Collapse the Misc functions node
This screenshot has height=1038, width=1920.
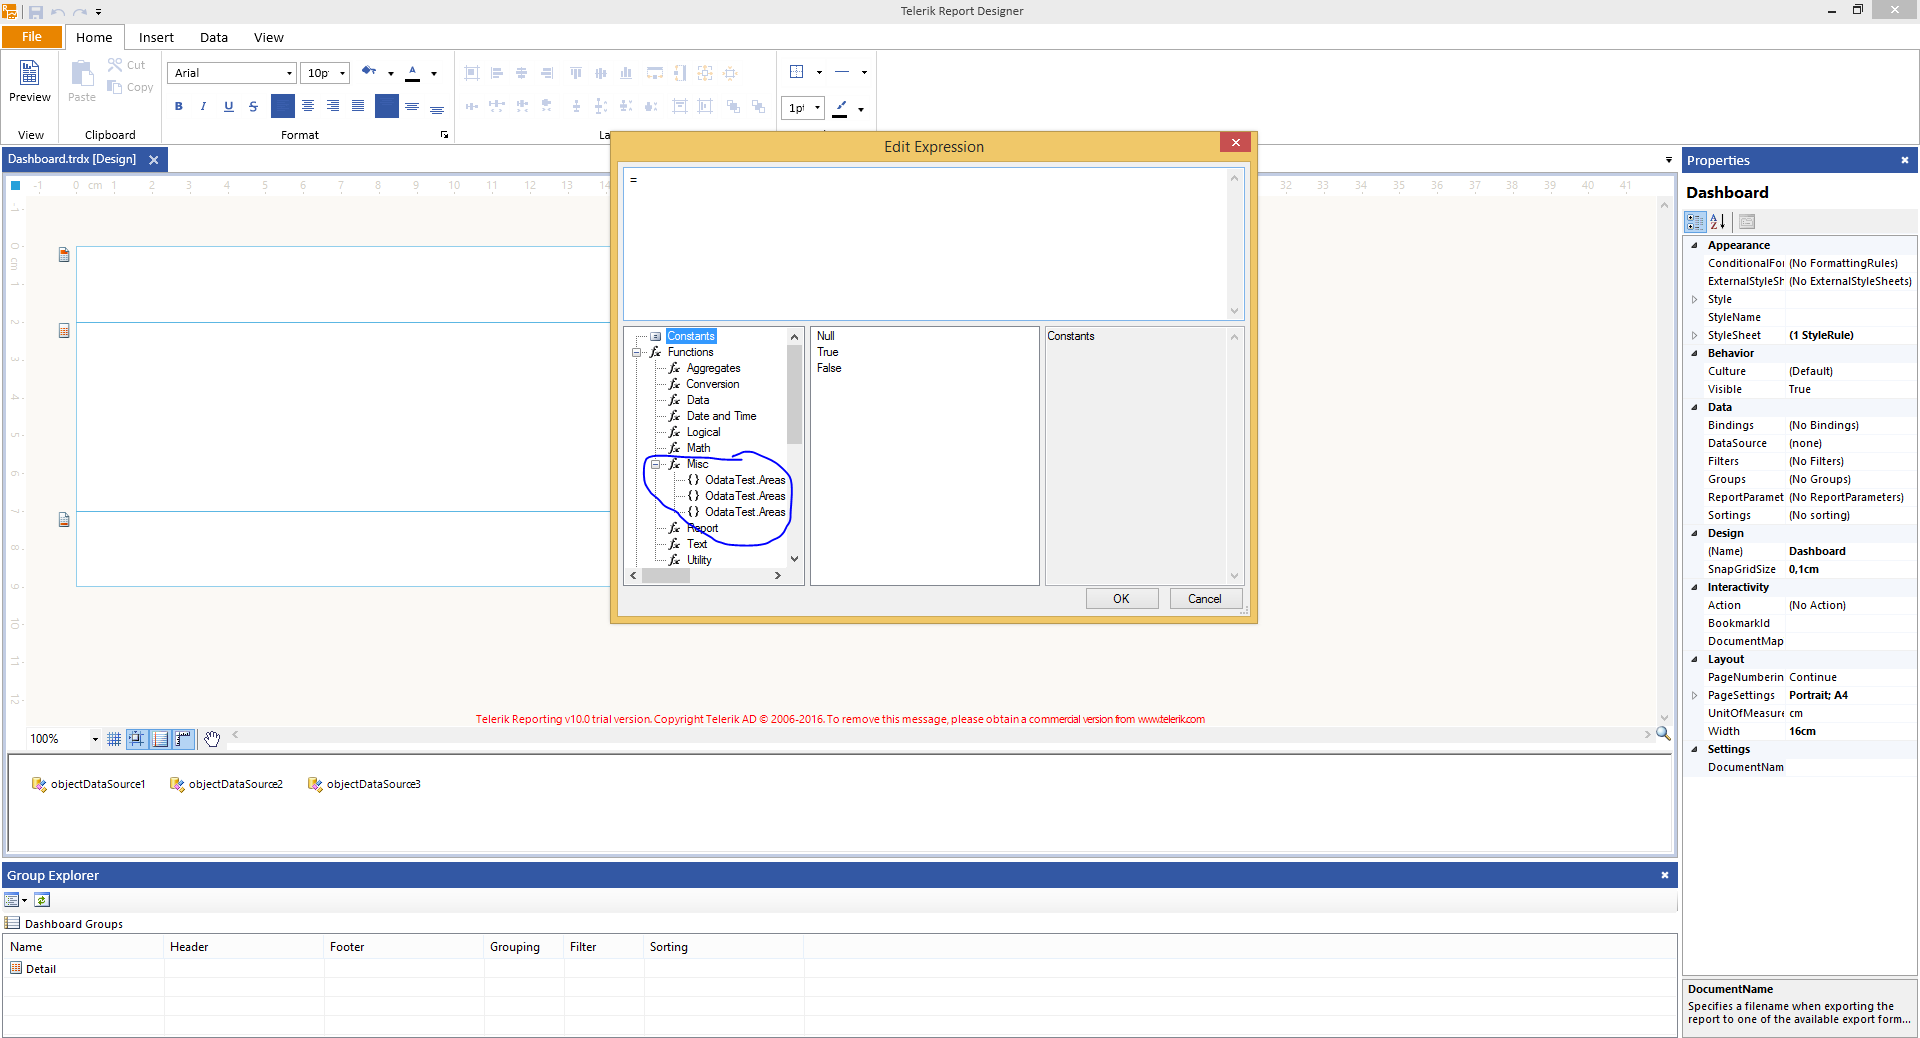coord(656,464)
